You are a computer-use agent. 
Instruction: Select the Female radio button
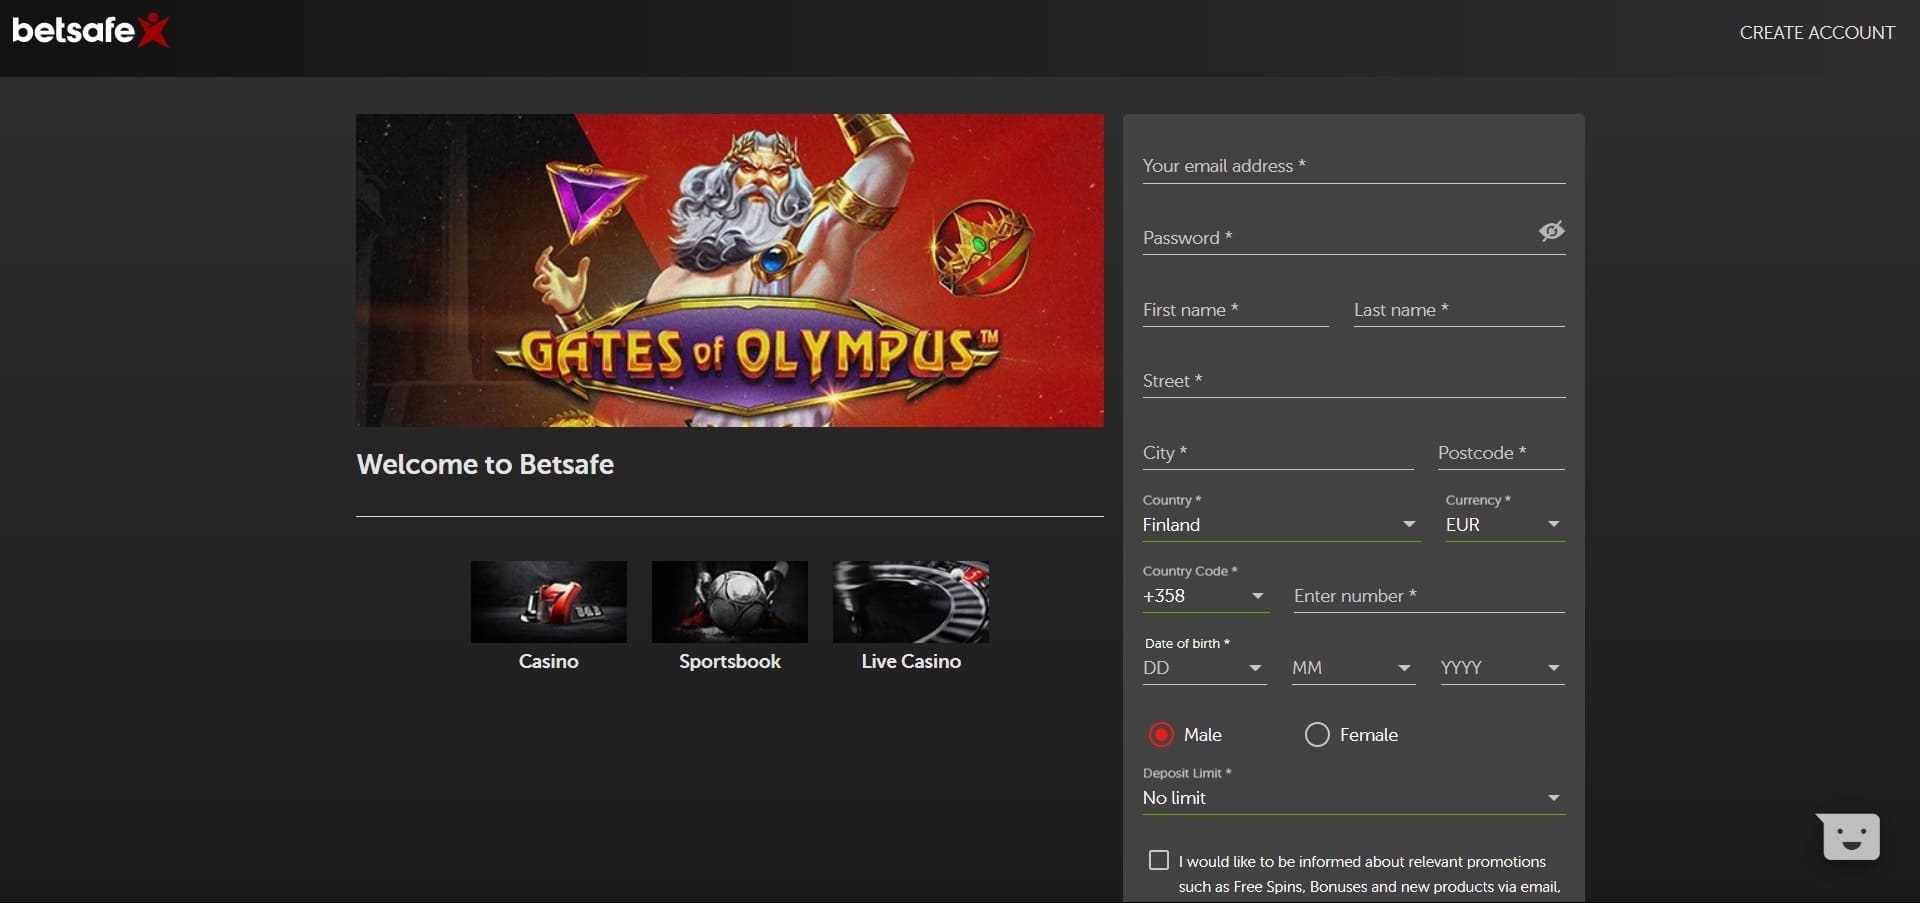1317,735
